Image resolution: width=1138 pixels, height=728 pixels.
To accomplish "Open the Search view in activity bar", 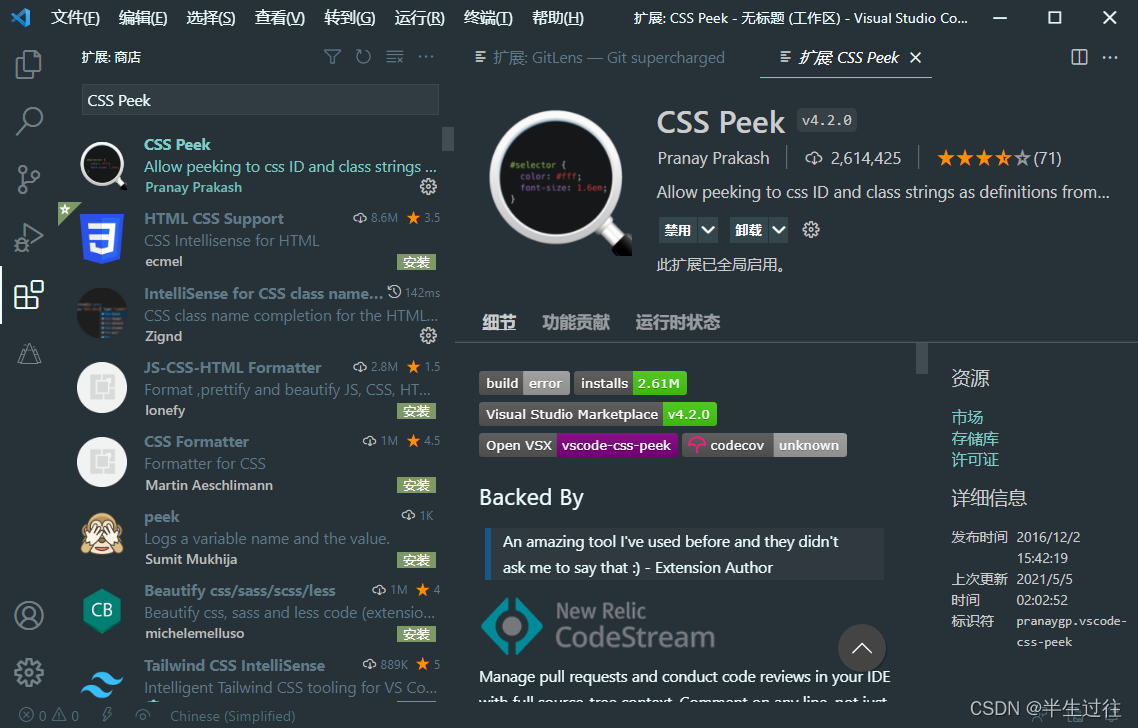I will [29, 121].
